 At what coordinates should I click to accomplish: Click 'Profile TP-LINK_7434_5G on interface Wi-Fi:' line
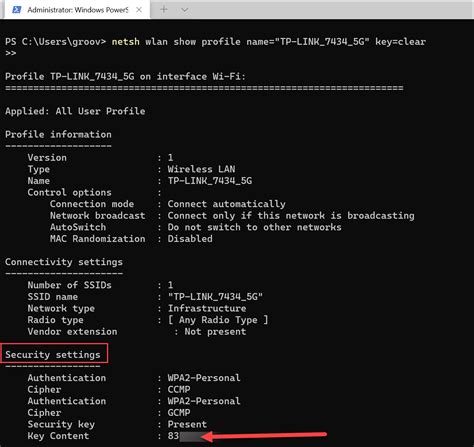(125, 76)
